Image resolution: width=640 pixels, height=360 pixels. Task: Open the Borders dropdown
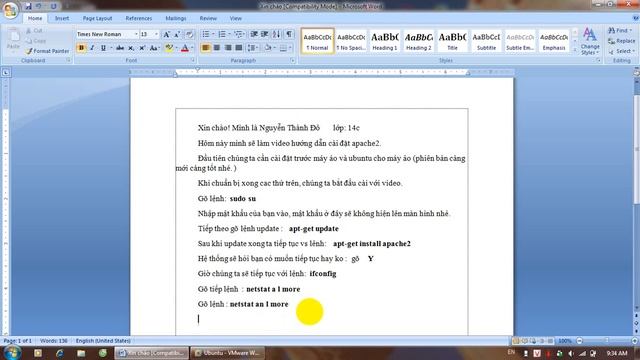tap(290, 48)
